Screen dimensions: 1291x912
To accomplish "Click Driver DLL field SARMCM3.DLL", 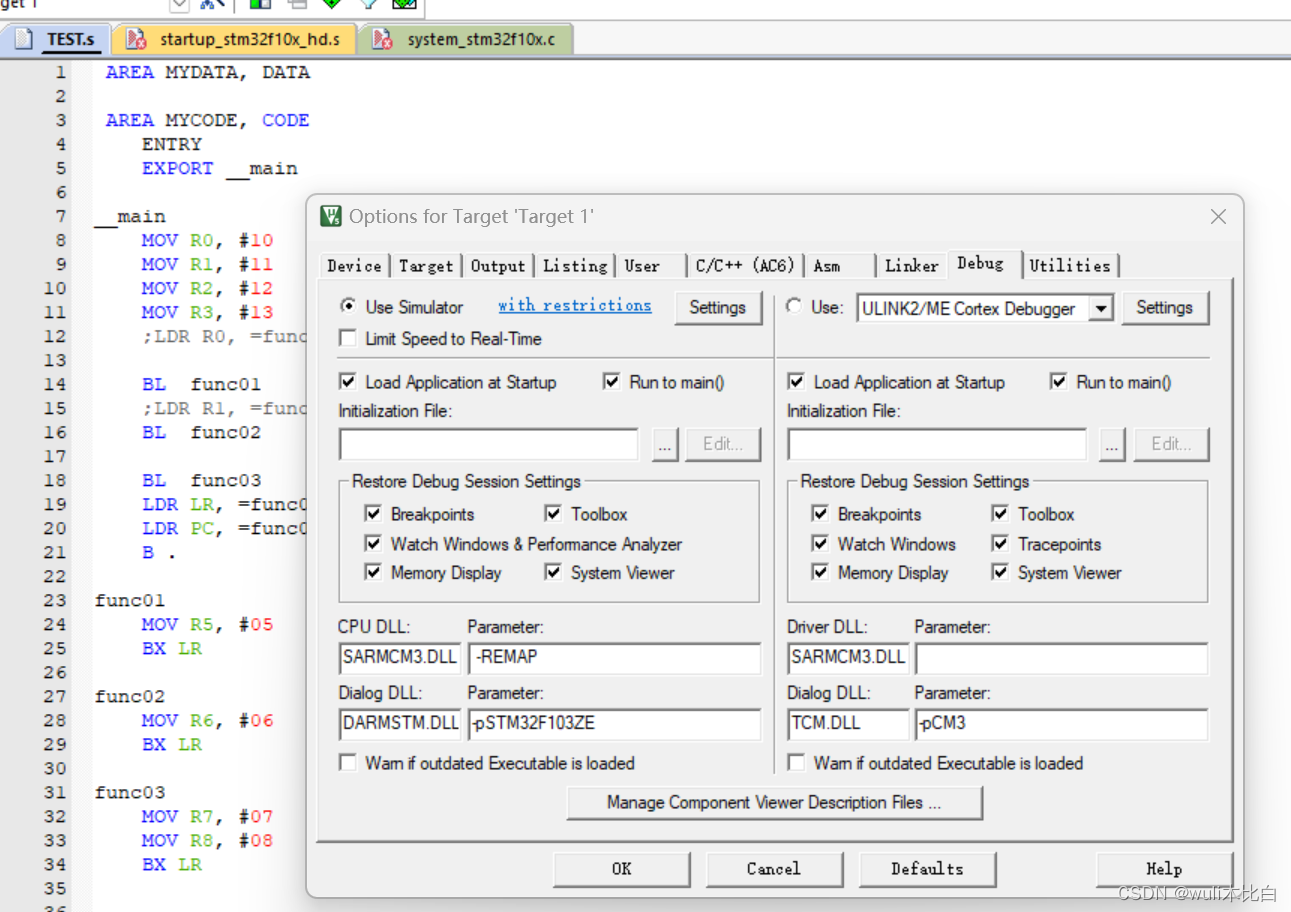I will pos(847,658).
